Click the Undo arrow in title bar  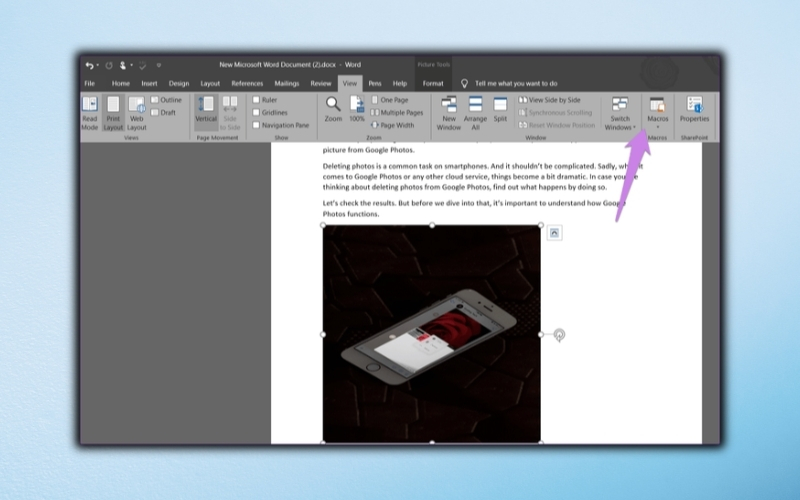89,65
